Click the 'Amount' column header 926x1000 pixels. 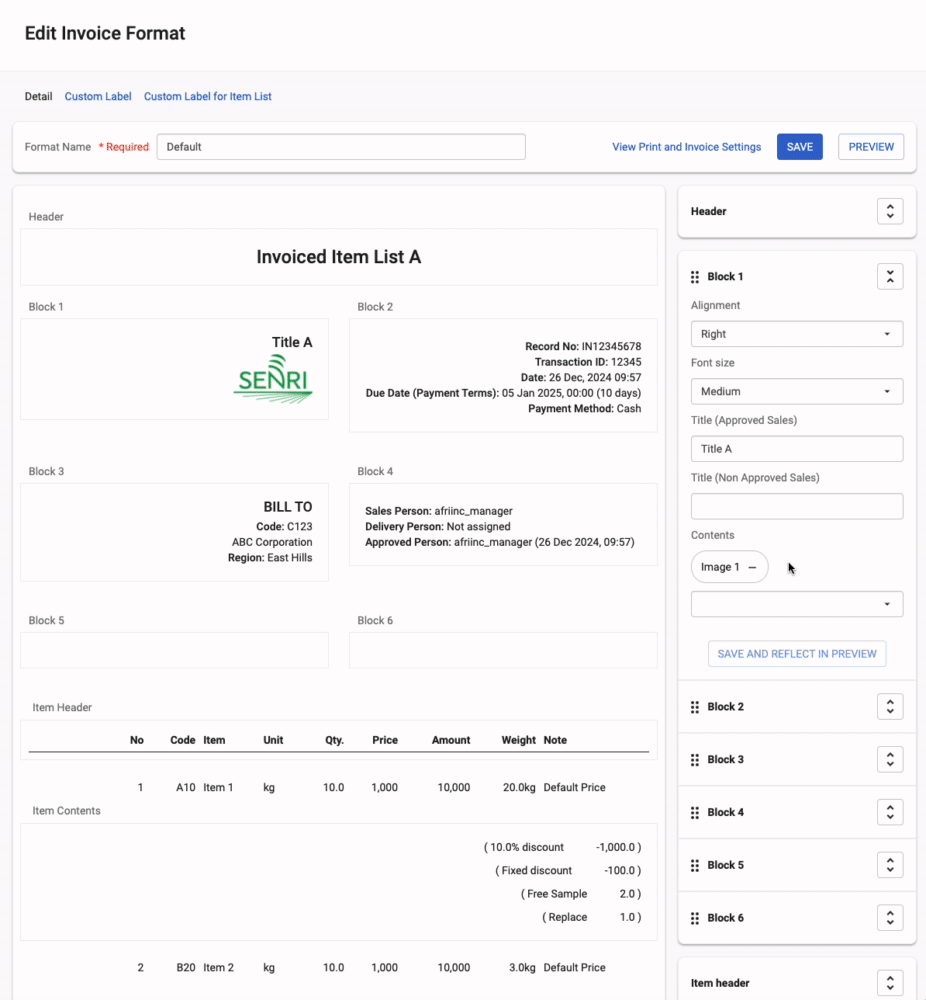coord(451,740)
